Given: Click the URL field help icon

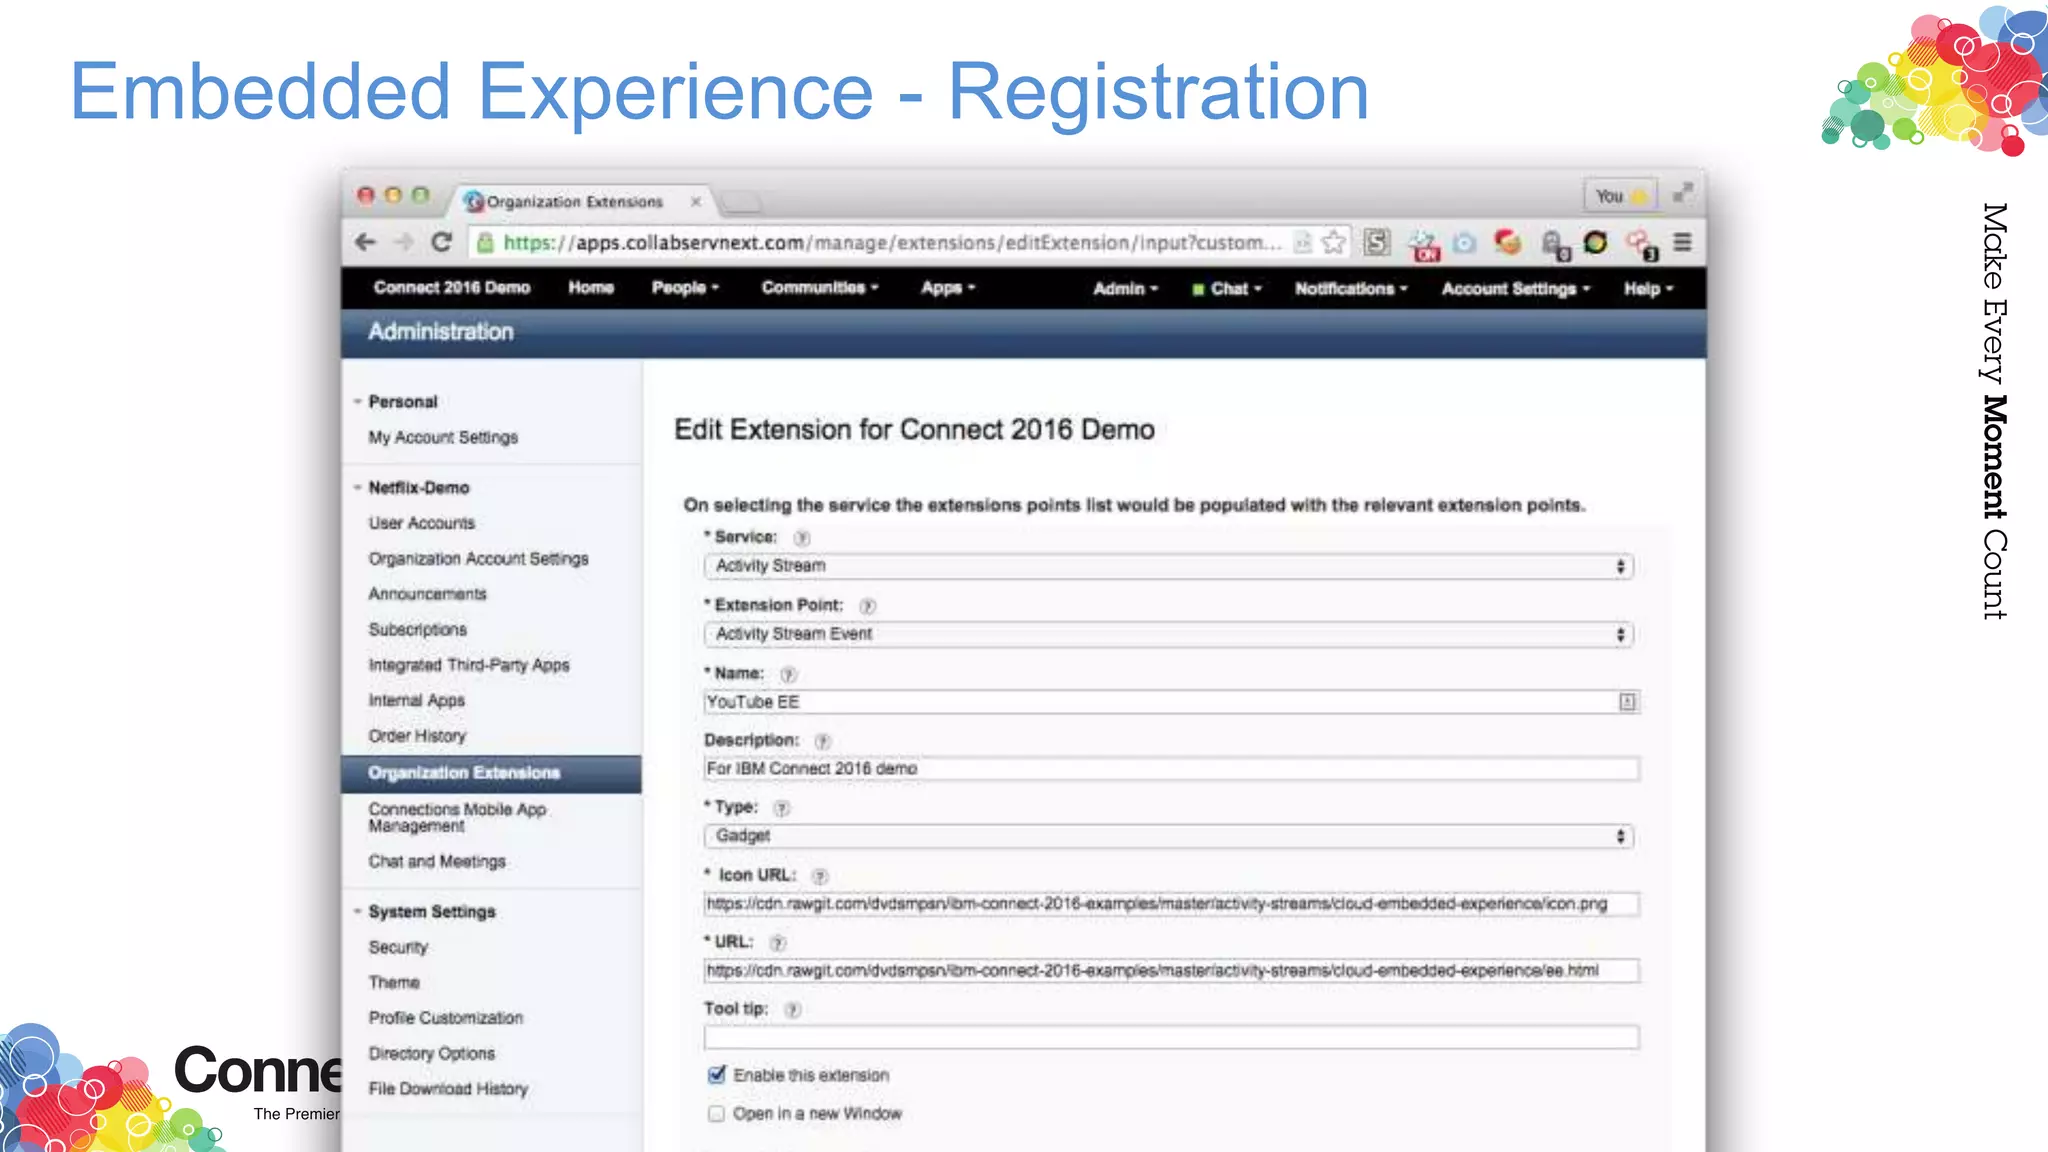Looking at the screenshot, I should [x=778, y=943].
